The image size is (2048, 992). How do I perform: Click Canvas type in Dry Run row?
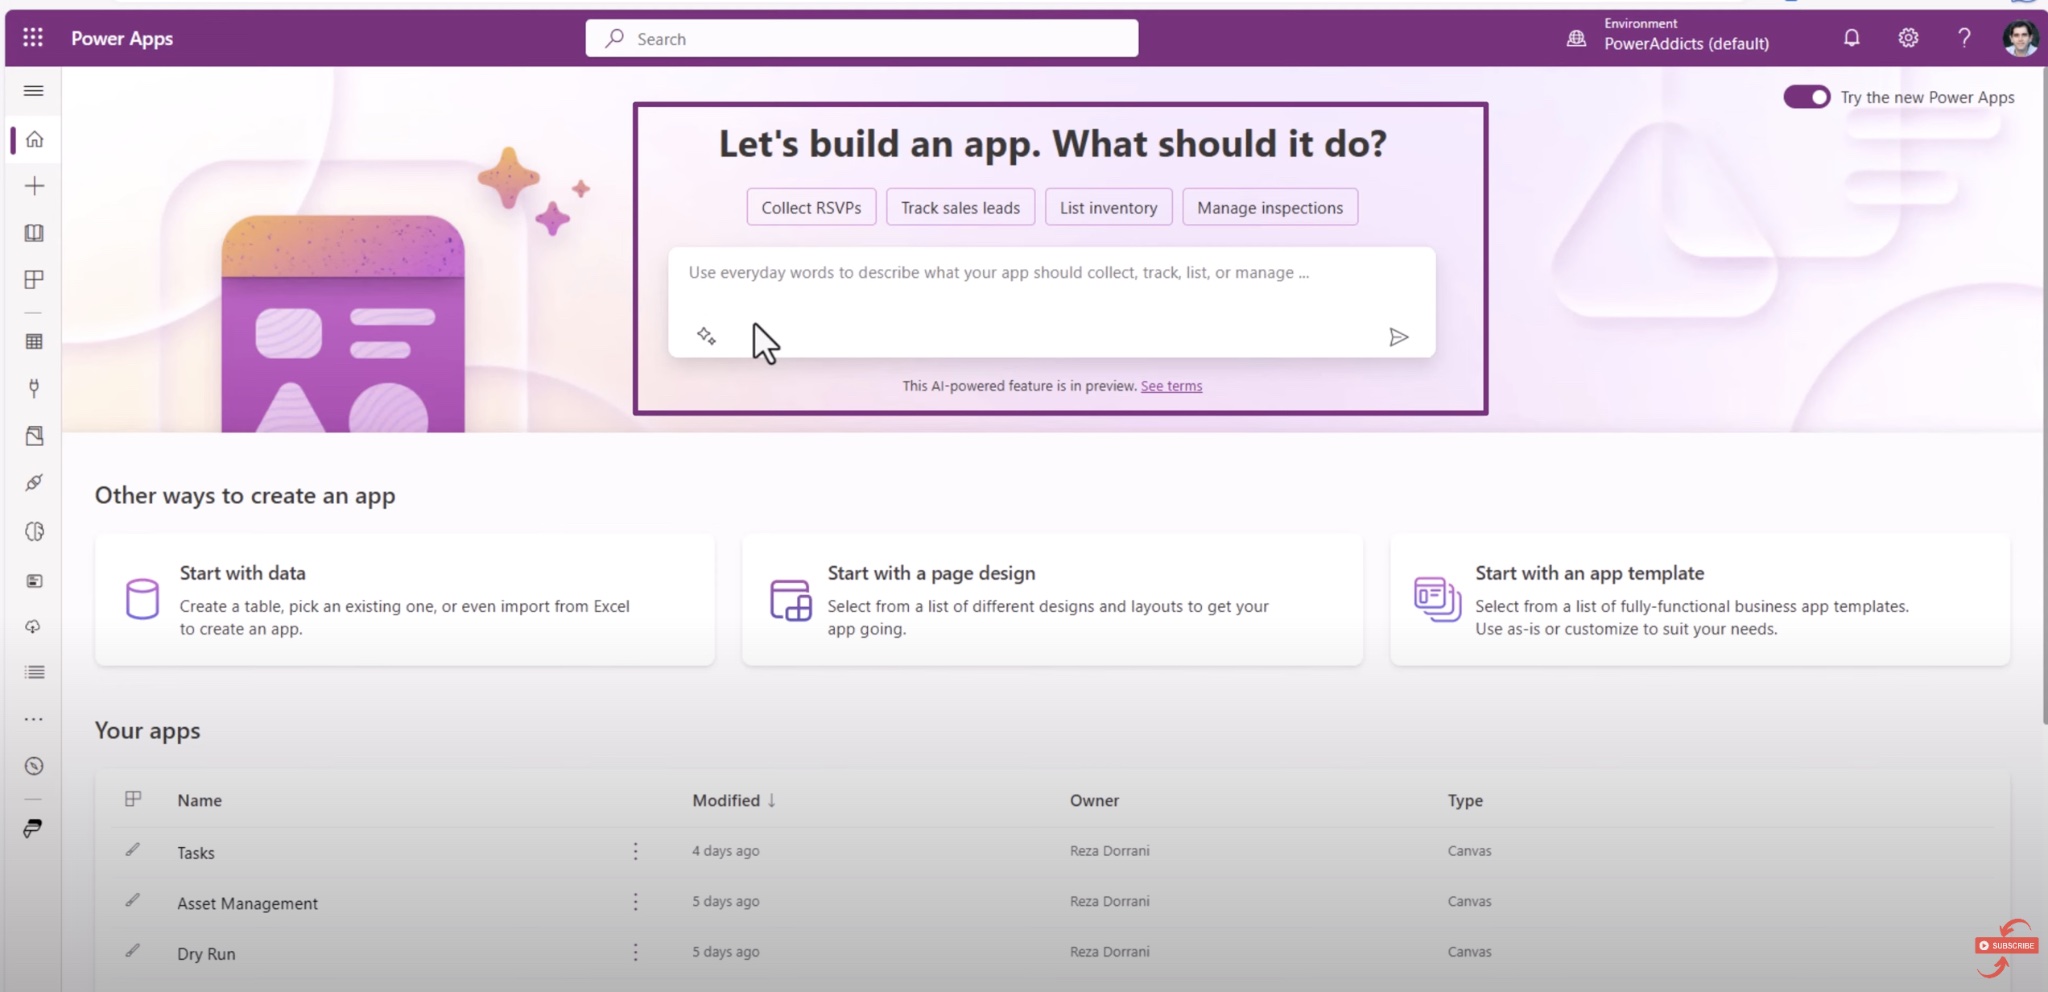point(1469,951)
